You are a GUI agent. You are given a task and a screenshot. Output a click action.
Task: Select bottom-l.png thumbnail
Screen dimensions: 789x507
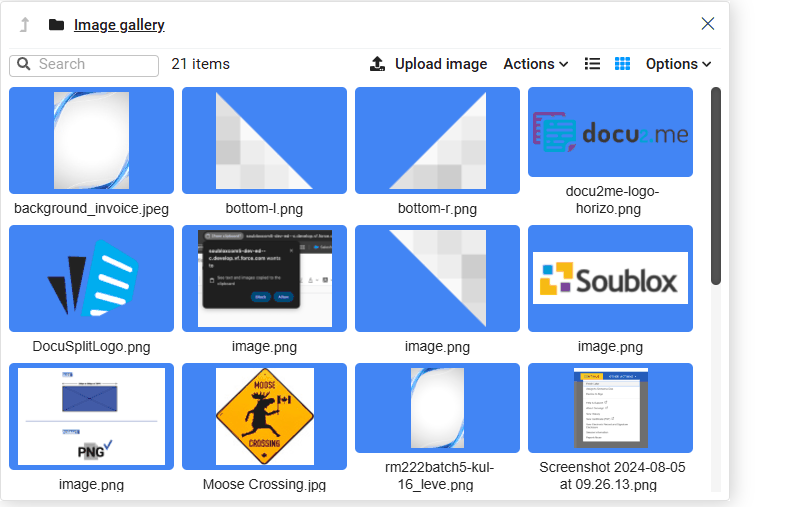(x=264, y=140)
